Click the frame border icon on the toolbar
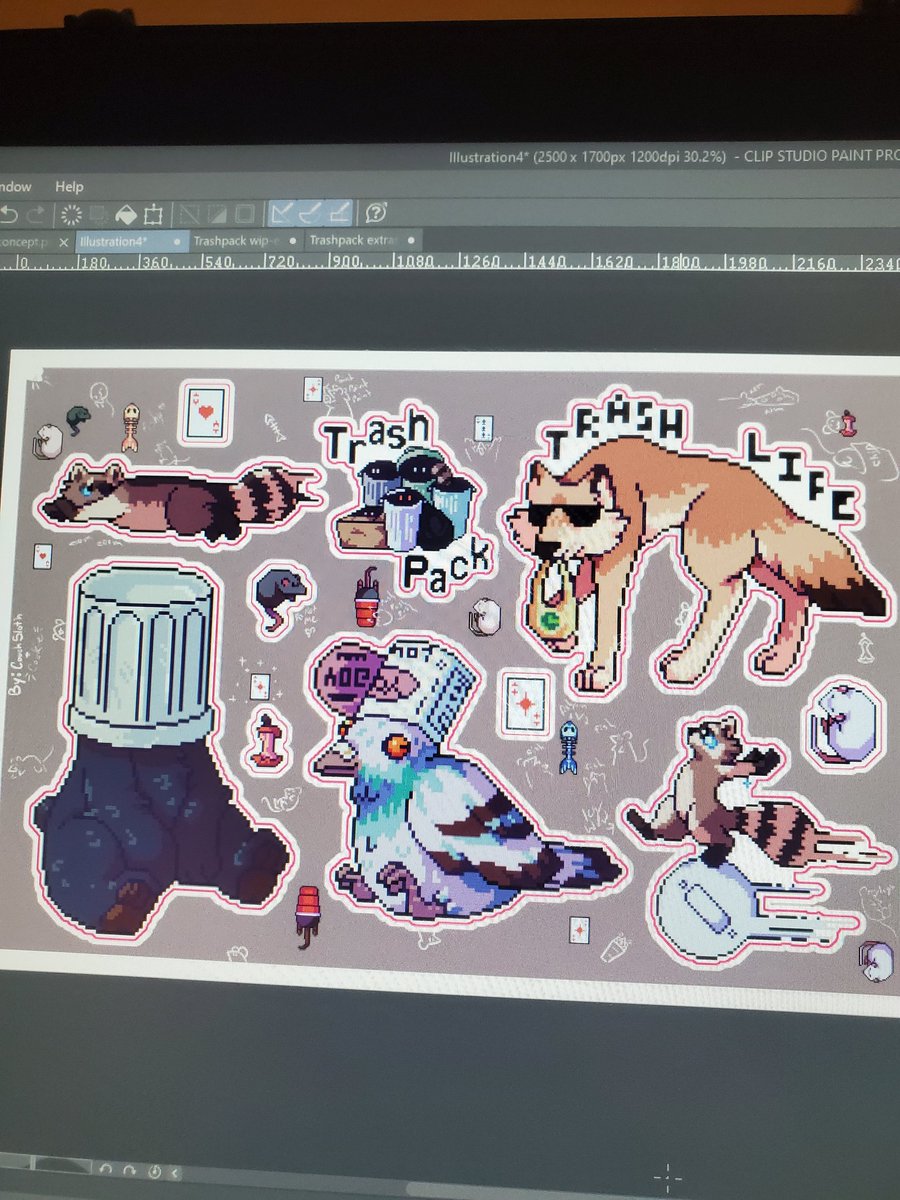 153,213
